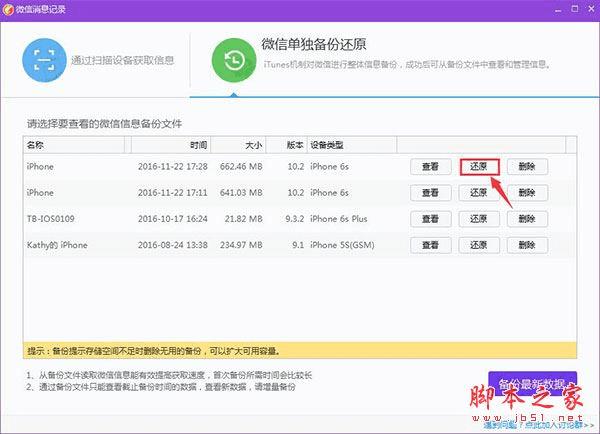Click the yellow 提示 storage tip banner
Viewport: 600px width, 434px height.
300,351
